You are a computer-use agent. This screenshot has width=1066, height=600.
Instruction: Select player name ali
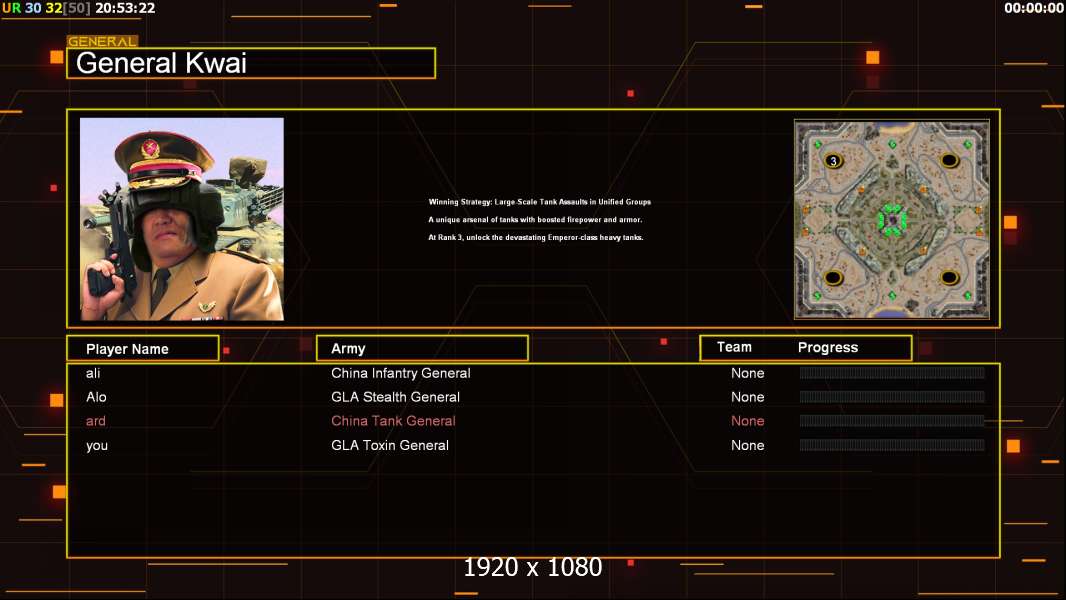[93, 373]
